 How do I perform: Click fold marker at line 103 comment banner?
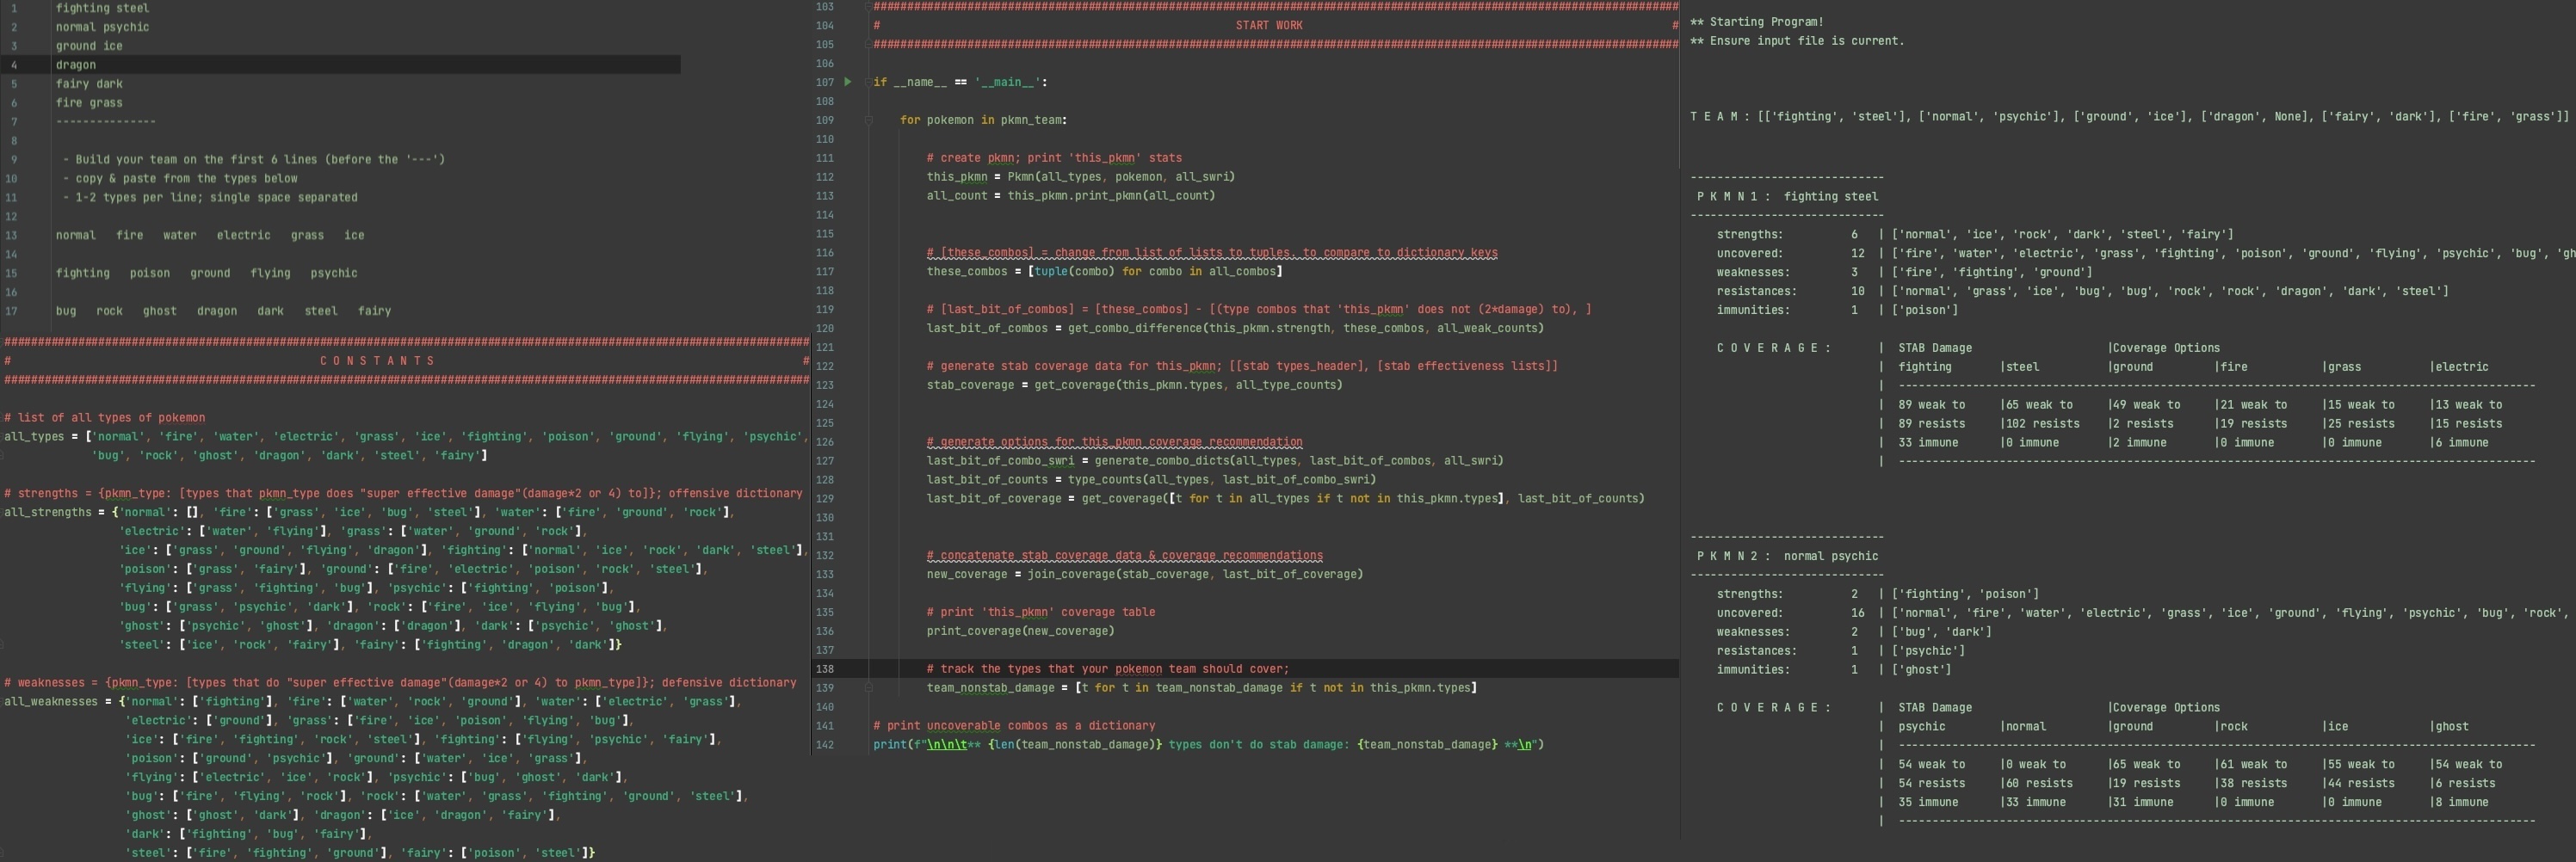coord(868,7)
